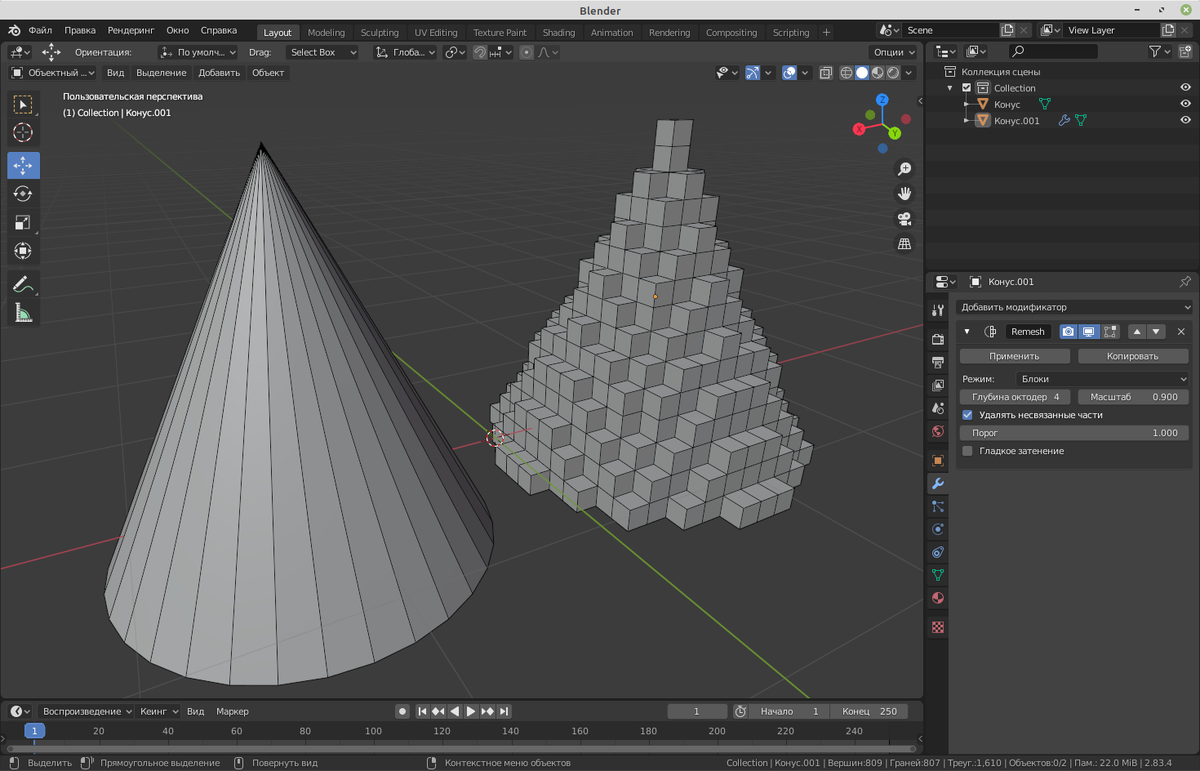
Task: Click the Threshold value slider
Action: click(x=1074, y=433)
